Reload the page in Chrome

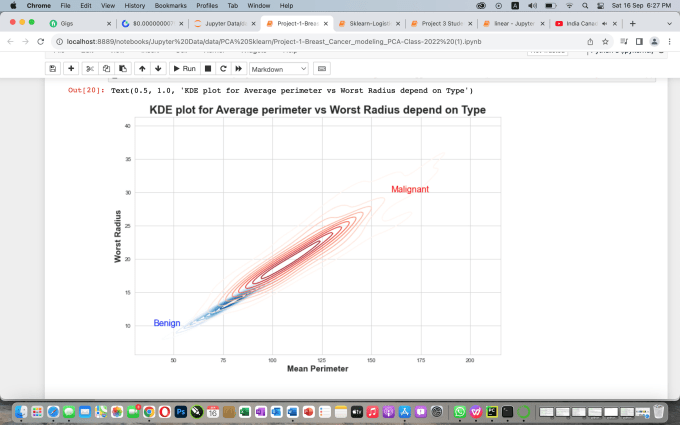(x=41, y=42)
